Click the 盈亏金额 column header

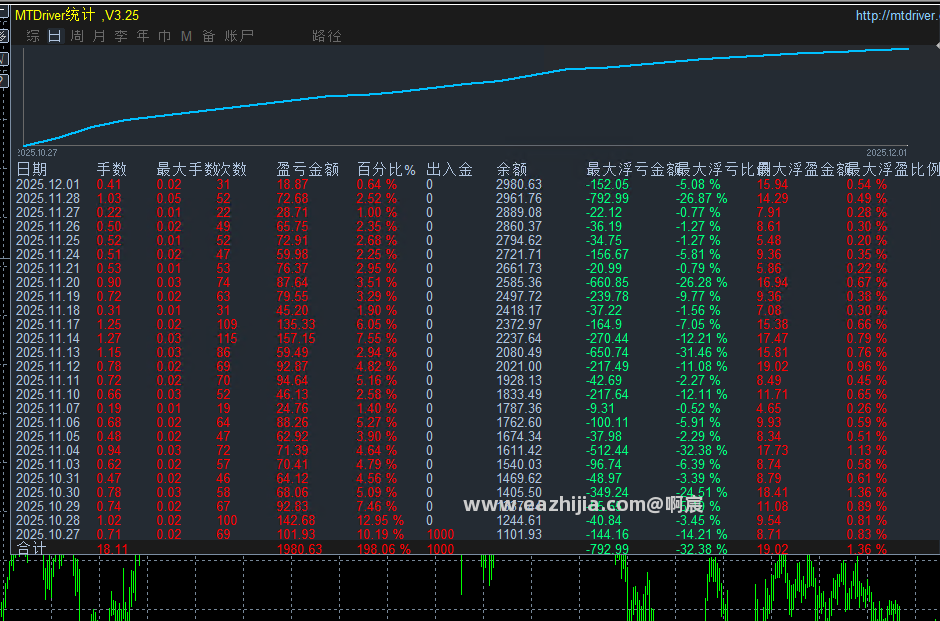tap(308, 170)
